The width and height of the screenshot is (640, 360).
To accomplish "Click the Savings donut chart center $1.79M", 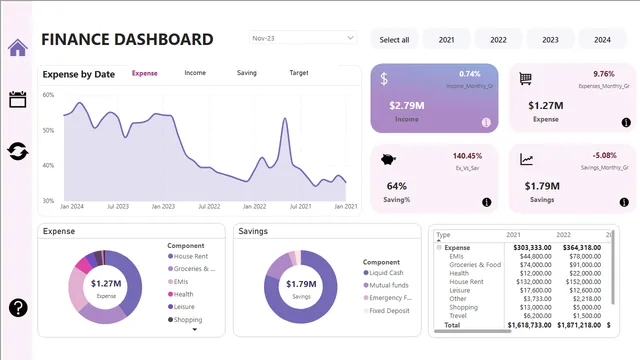I will (x=301, y=284).
